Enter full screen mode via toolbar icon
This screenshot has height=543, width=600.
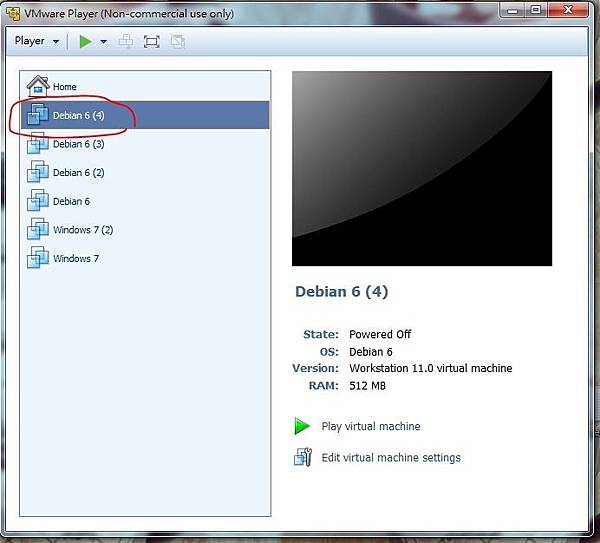152,41
